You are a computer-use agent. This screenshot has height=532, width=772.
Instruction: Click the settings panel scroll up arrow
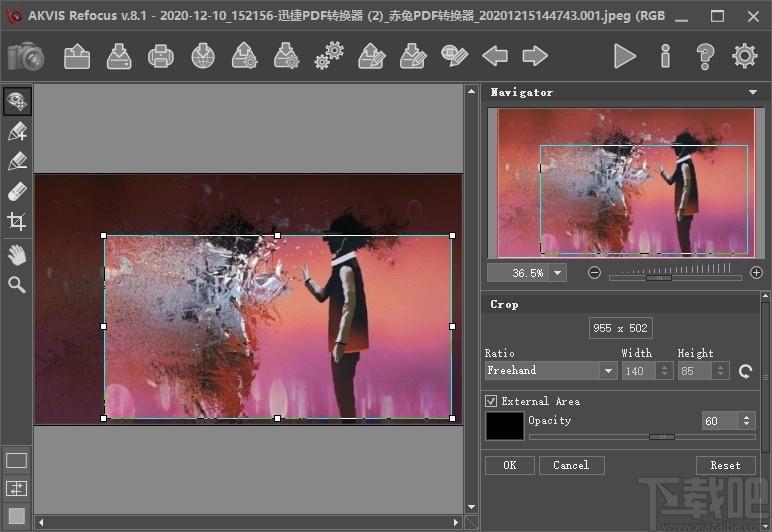click(x=765, y=296)
